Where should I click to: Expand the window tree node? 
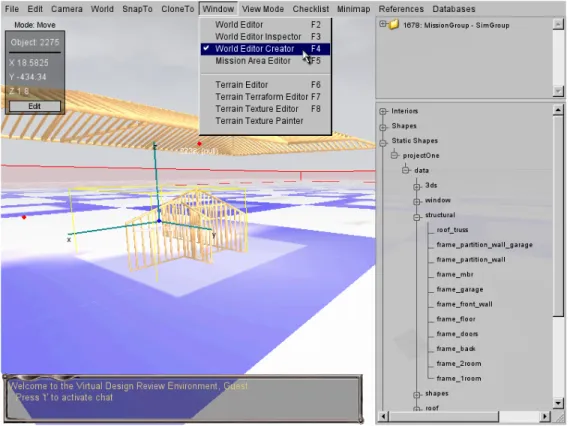coord(417,201)
